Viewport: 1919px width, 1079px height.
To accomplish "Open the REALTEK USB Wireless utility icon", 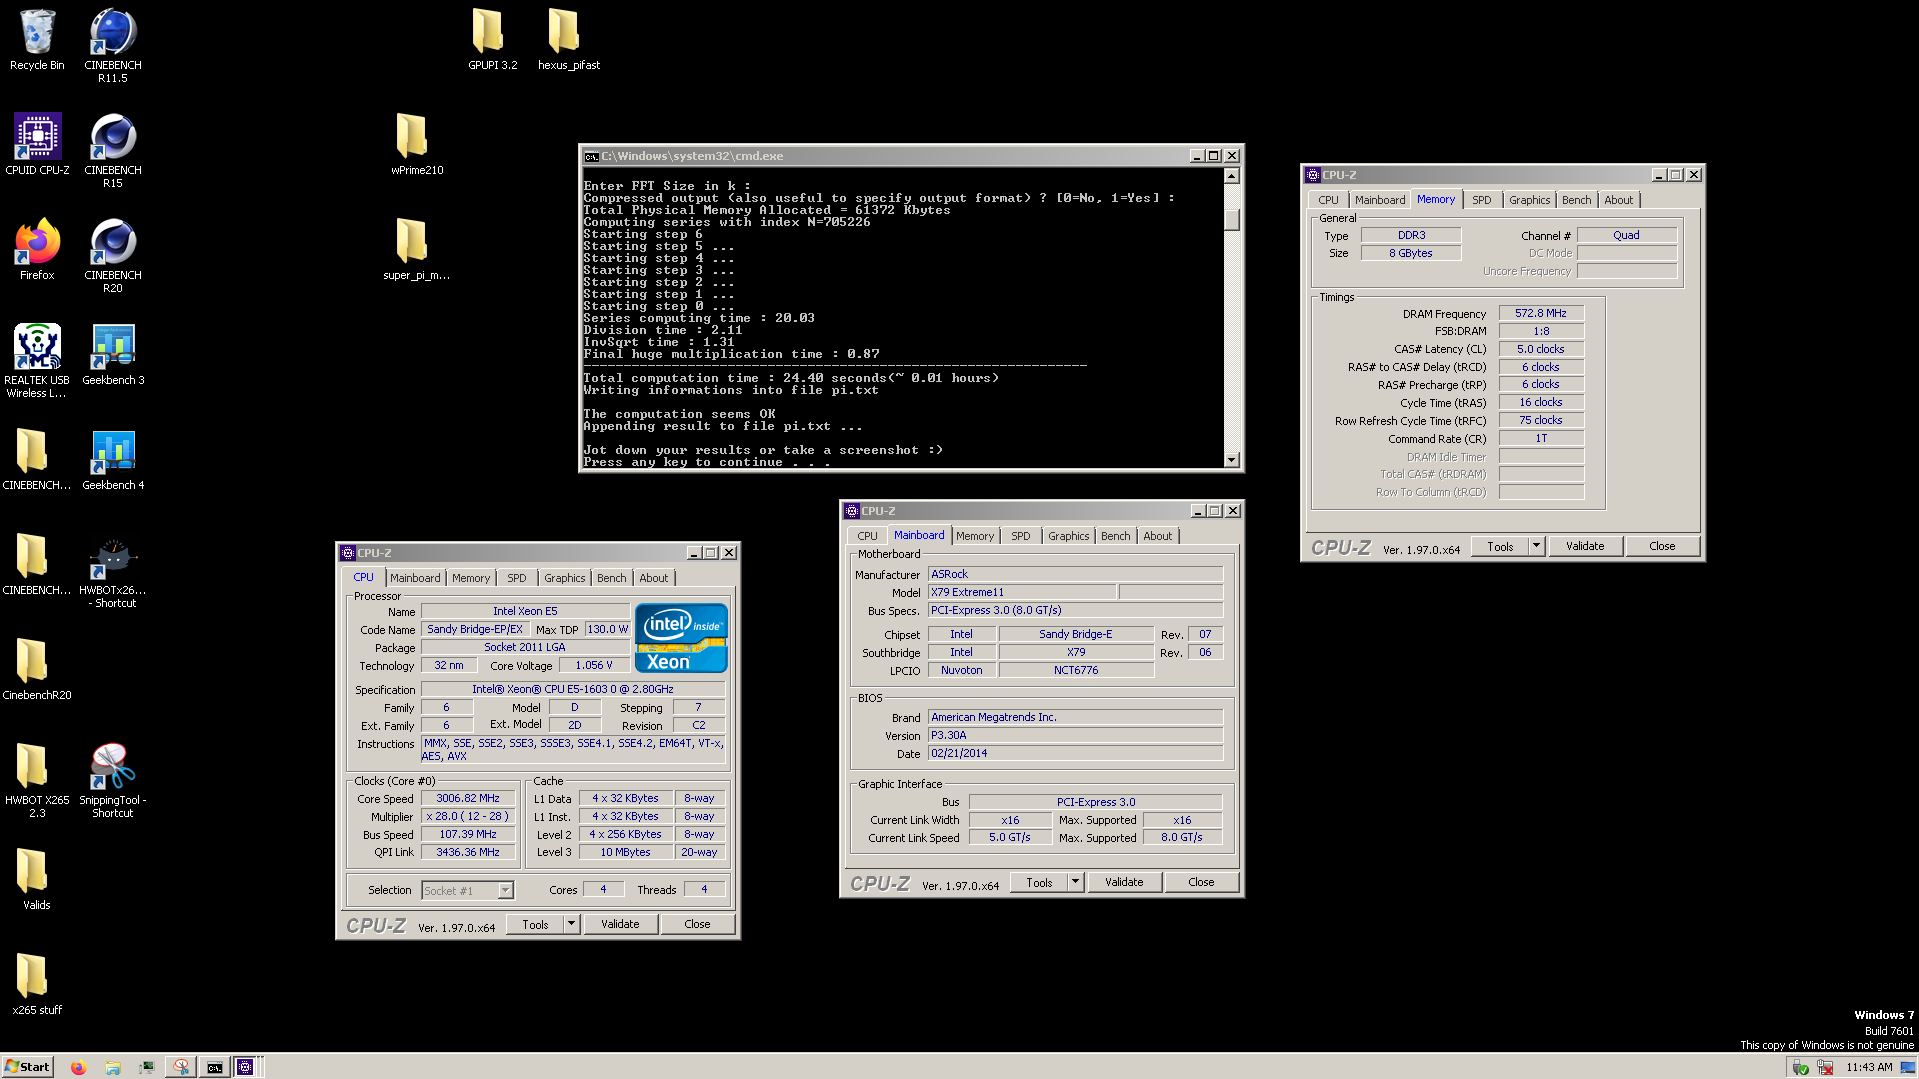I will [37, 360].
